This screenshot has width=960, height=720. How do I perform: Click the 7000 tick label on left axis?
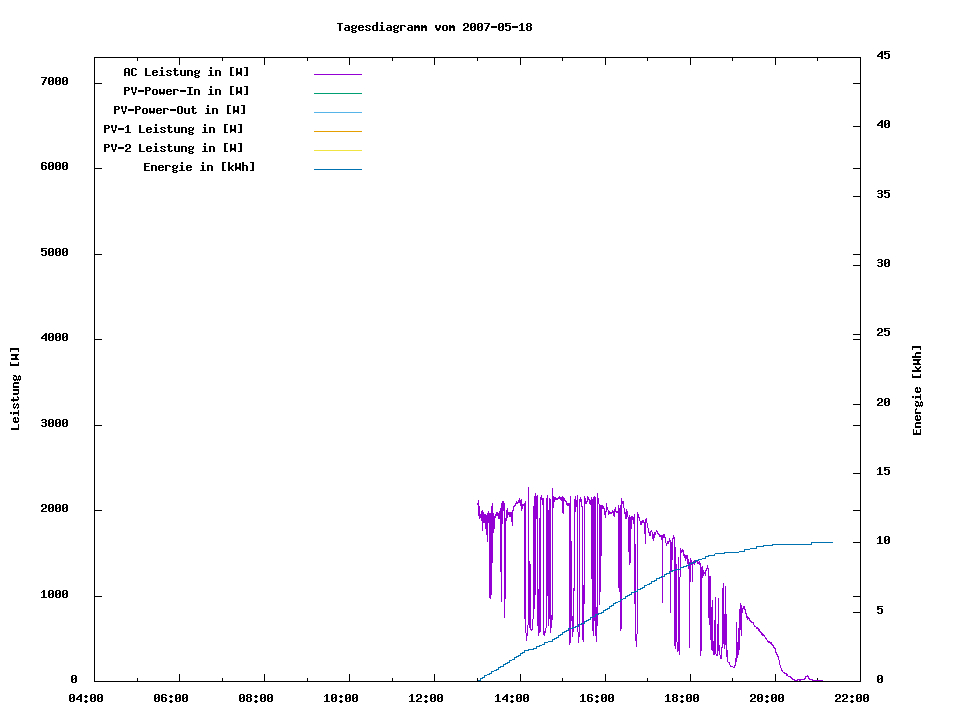click(x=54, y=81)
